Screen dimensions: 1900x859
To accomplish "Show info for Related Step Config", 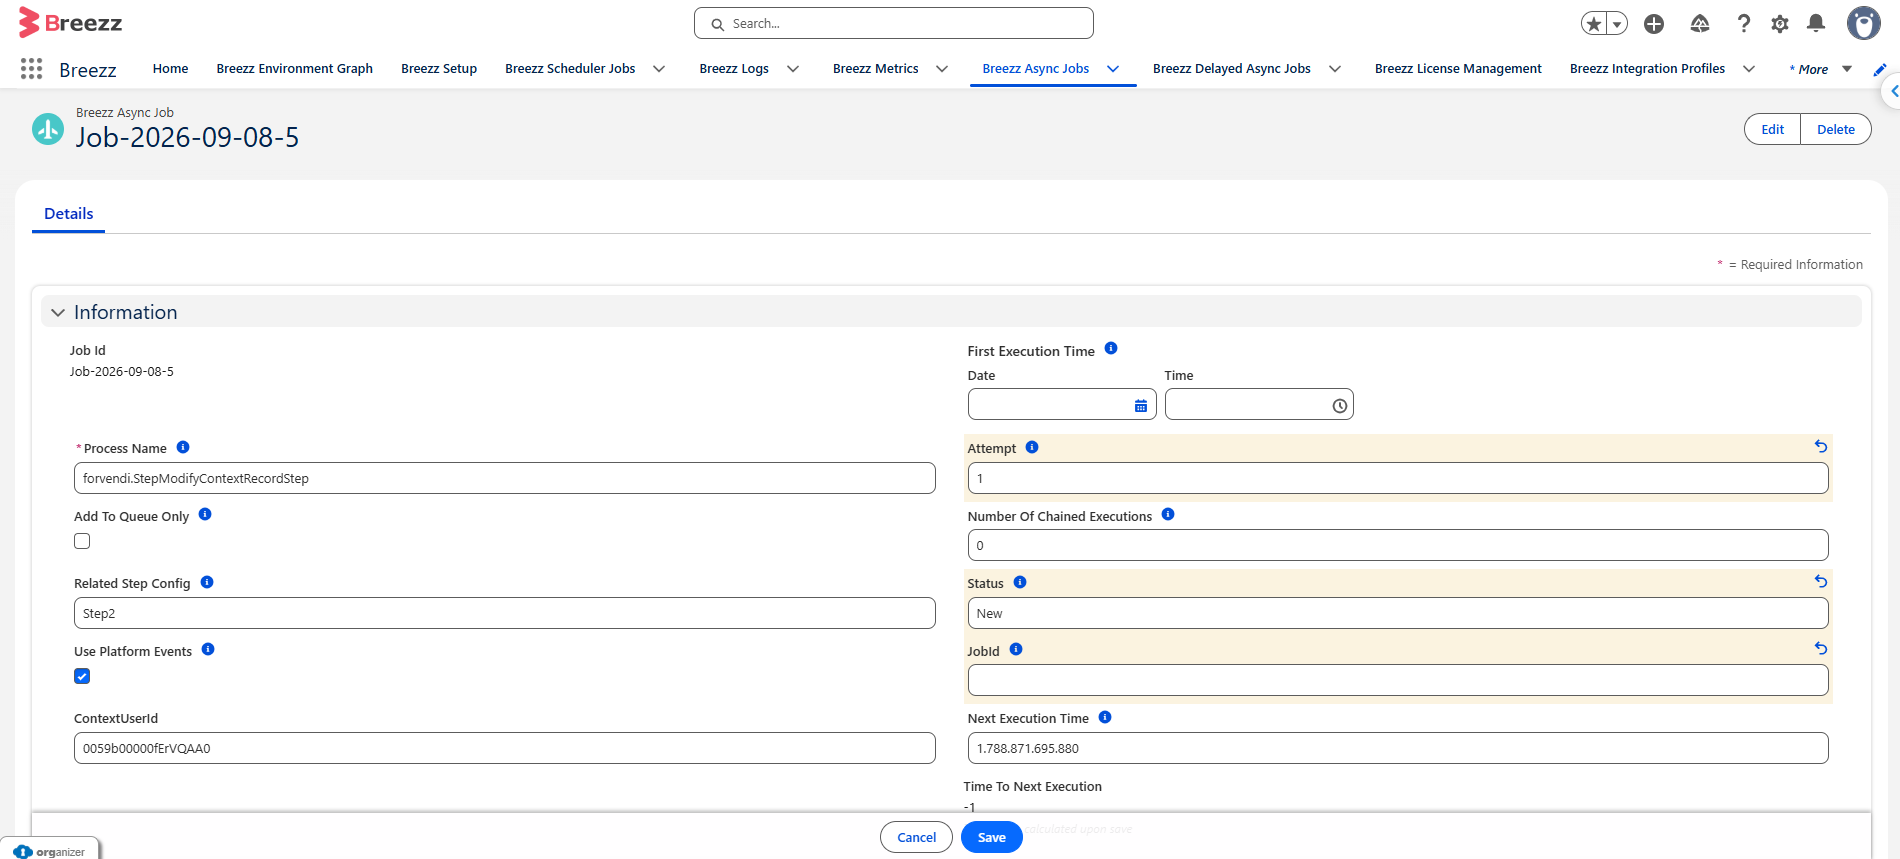I will [x=207, y=582].
